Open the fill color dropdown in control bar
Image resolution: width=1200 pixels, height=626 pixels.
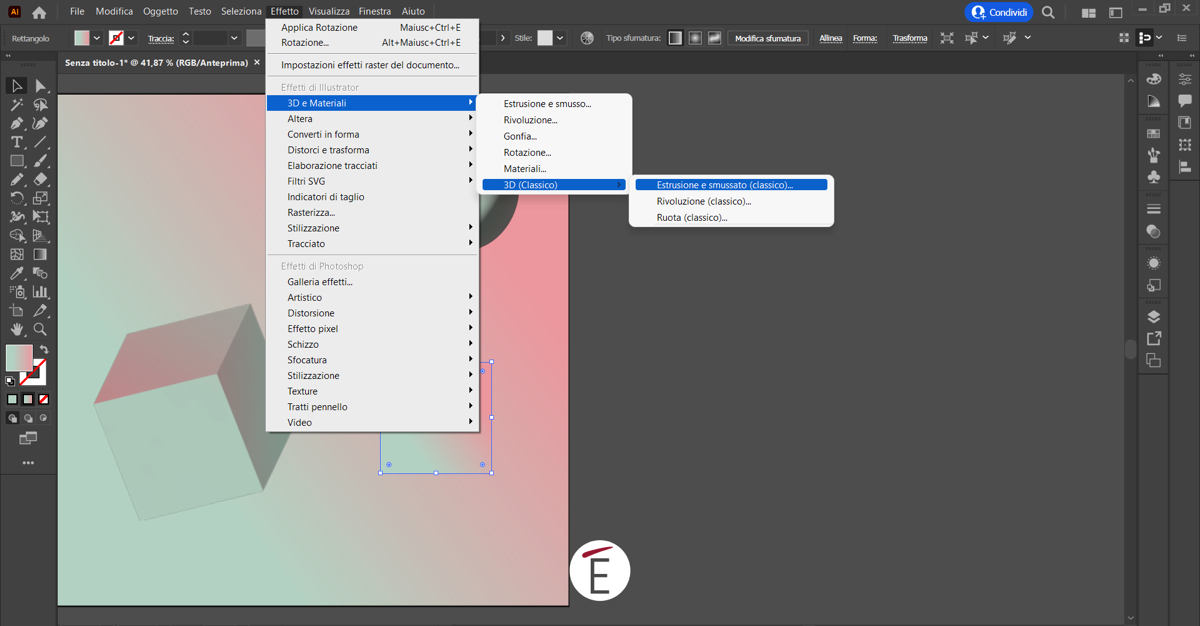pyautogui.click(x=98, y=38)
